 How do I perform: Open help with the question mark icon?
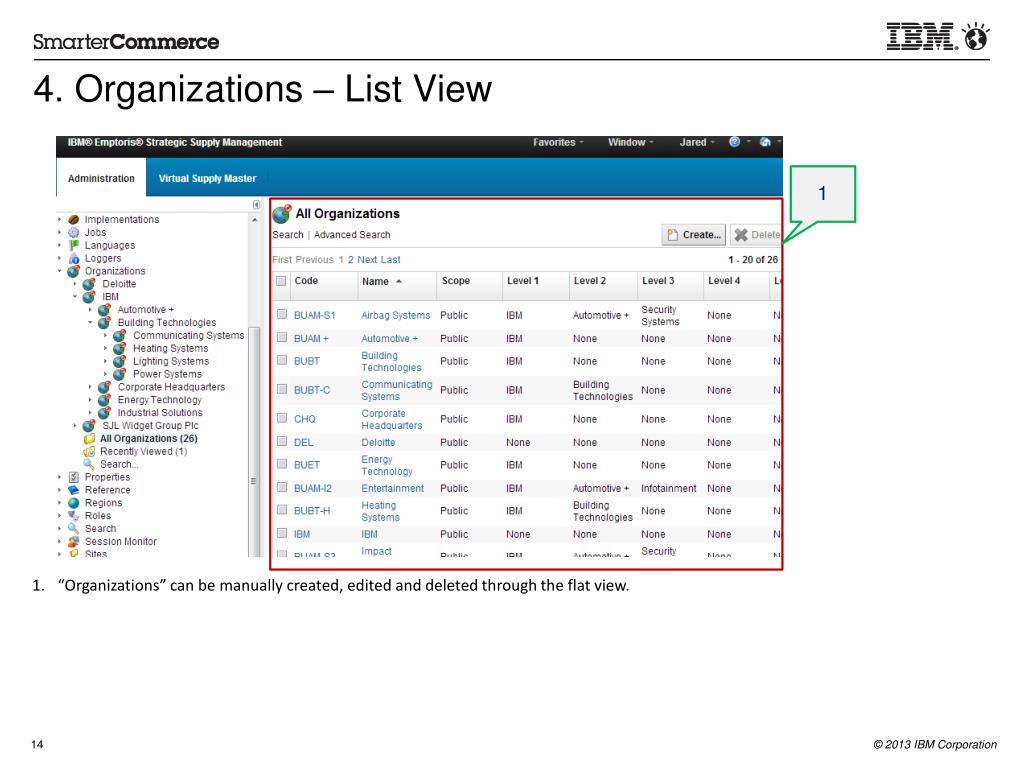click(x=735, y=142)
